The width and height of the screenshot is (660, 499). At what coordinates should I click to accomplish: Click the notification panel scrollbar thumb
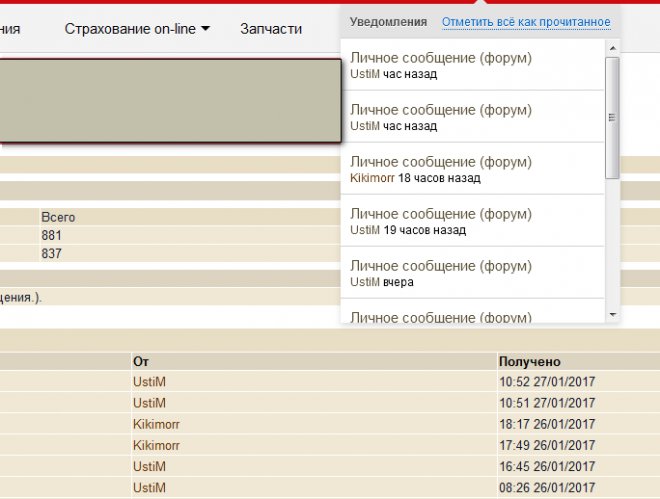(x=612, y=117)
